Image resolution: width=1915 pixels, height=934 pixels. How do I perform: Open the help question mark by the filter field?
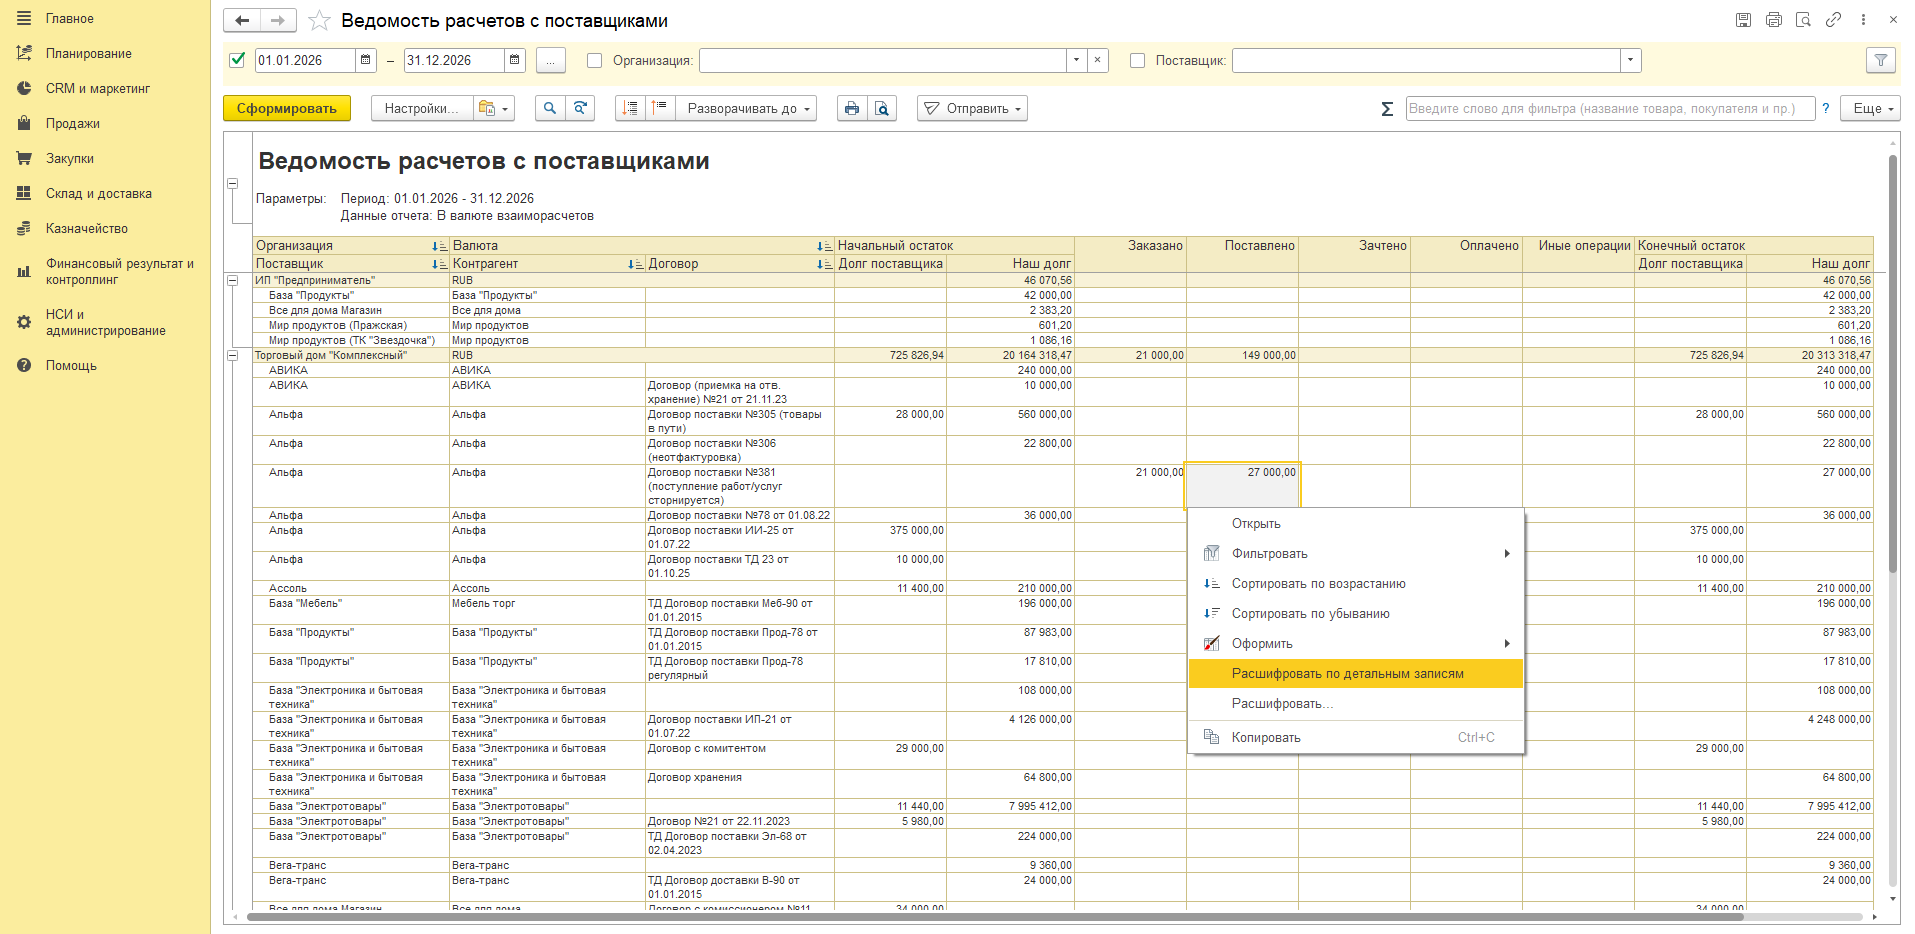click(x=1825, y=108)
